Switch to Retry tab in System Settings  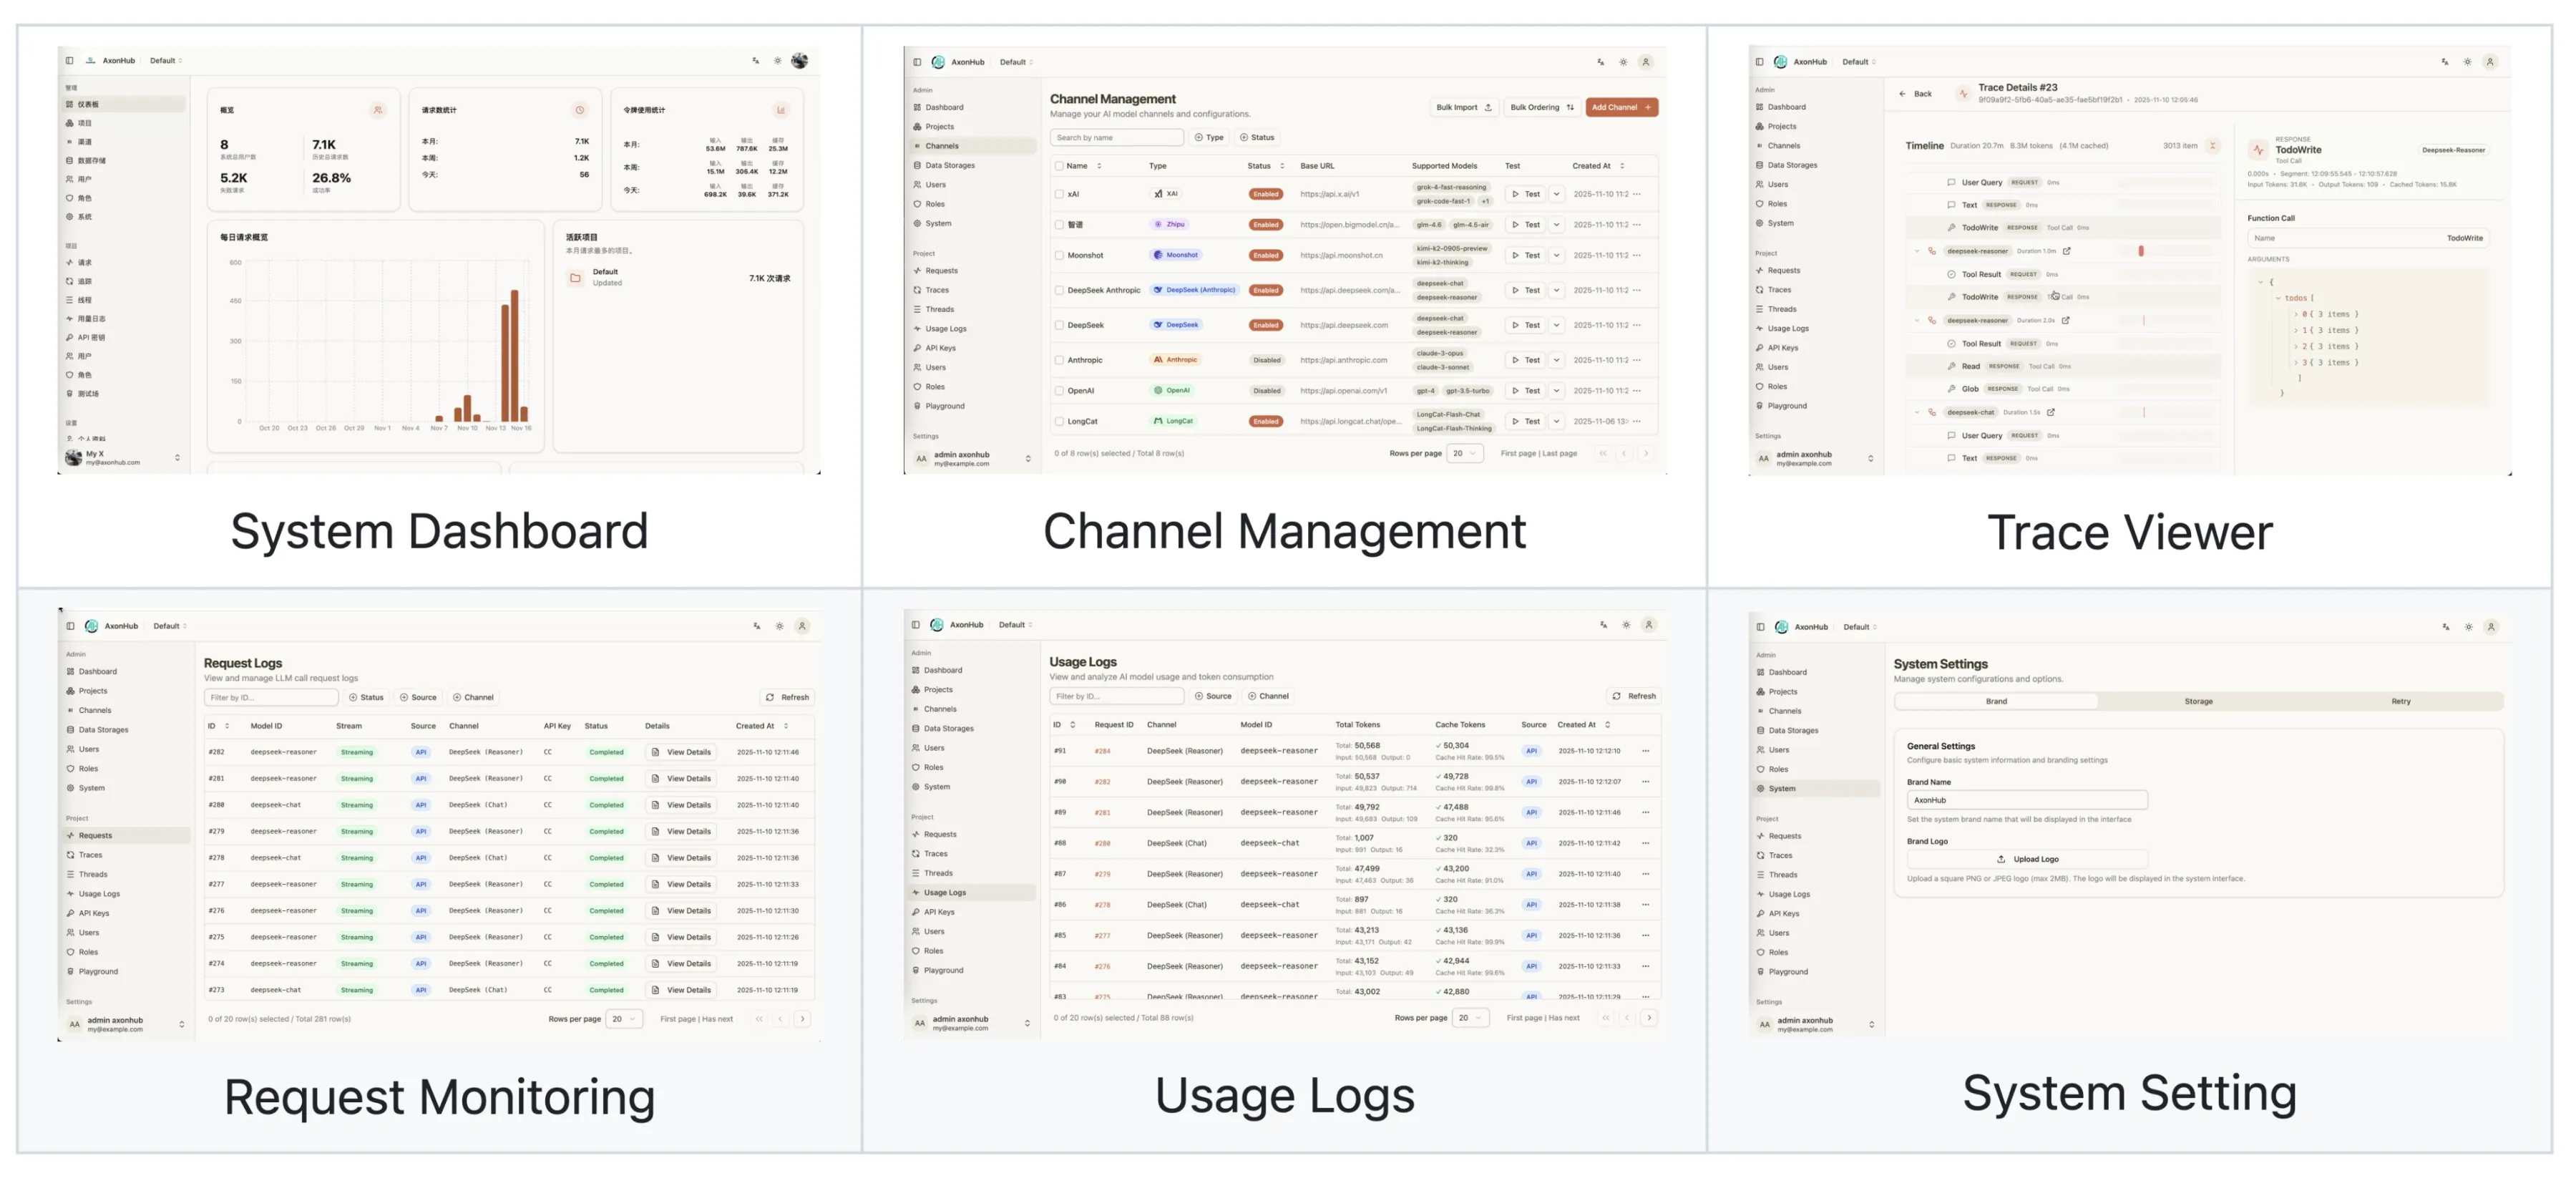click(2400, 701)
